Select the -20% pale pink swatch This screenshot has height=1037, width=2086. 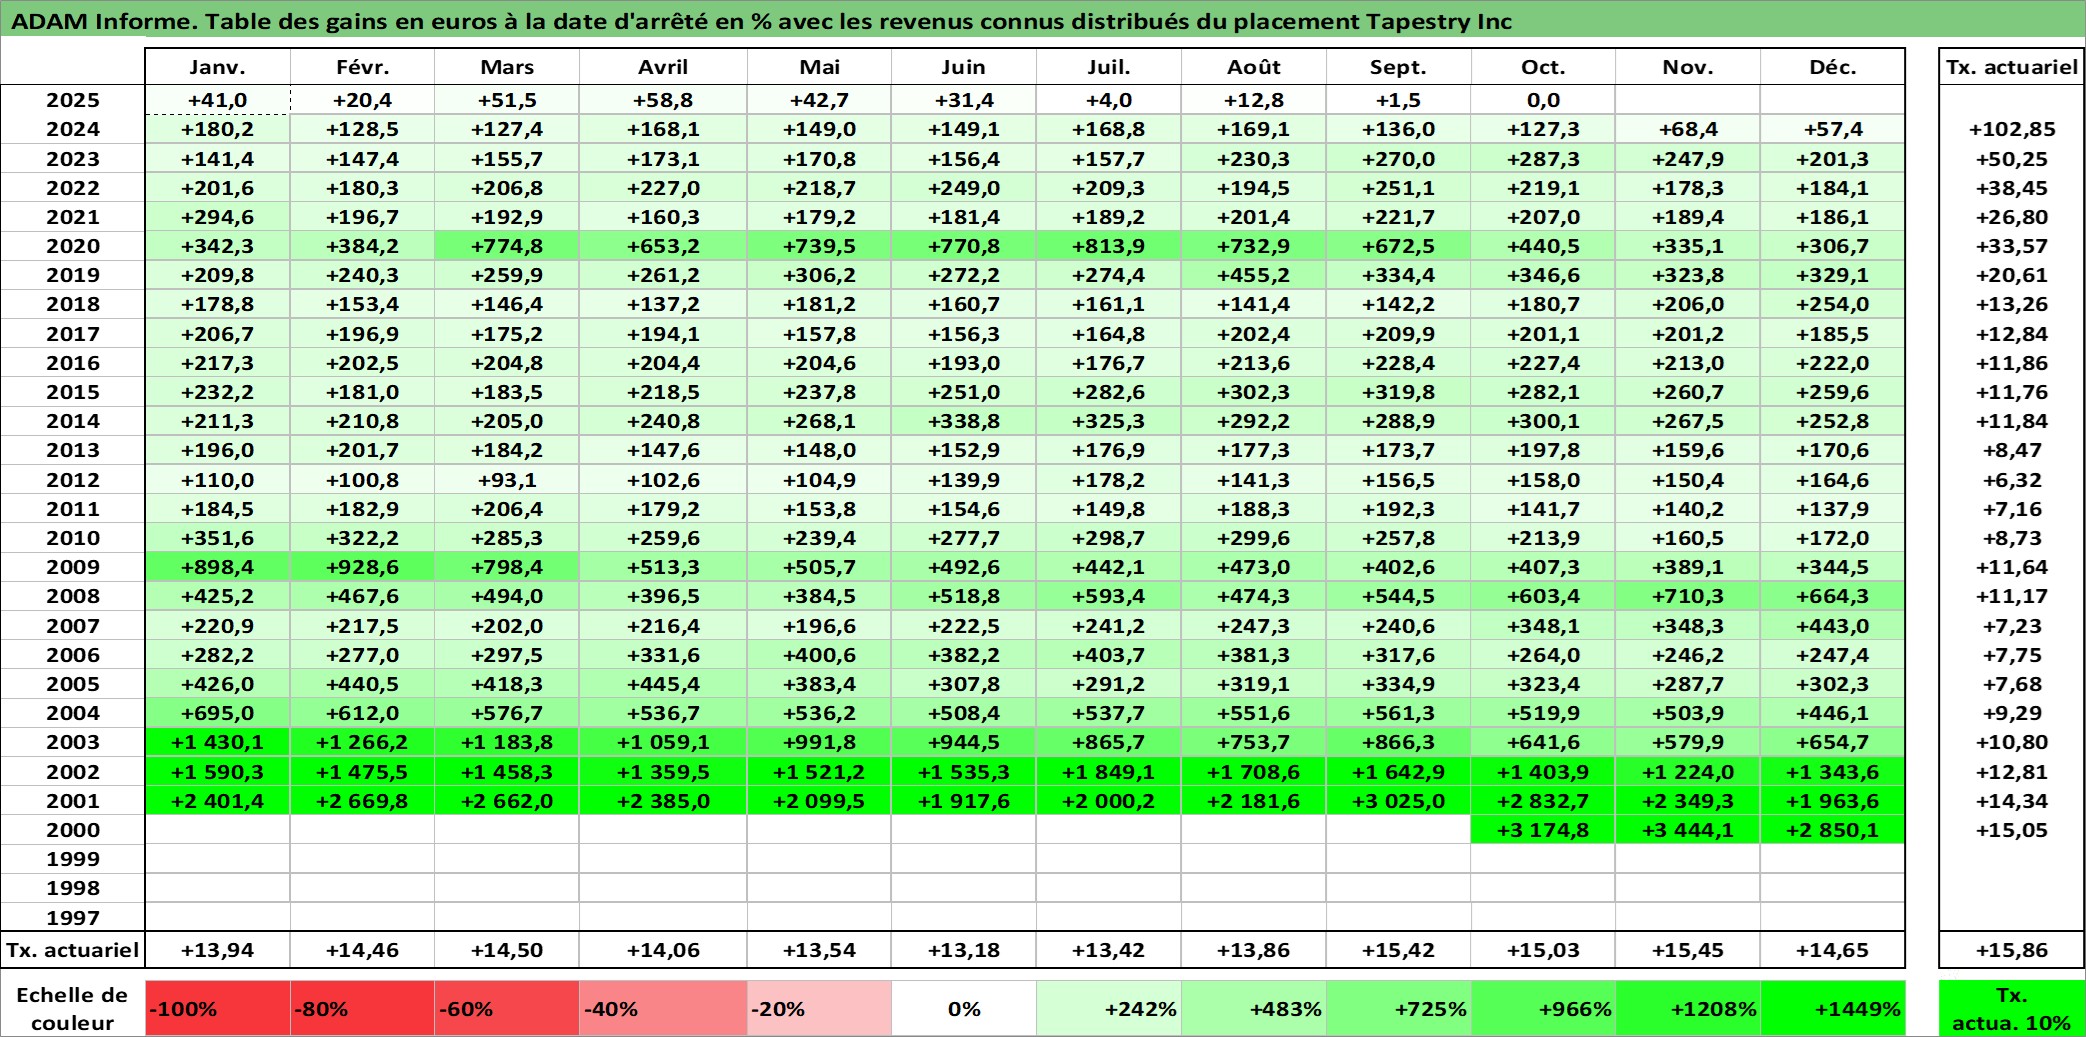(x=819, y=1008)
